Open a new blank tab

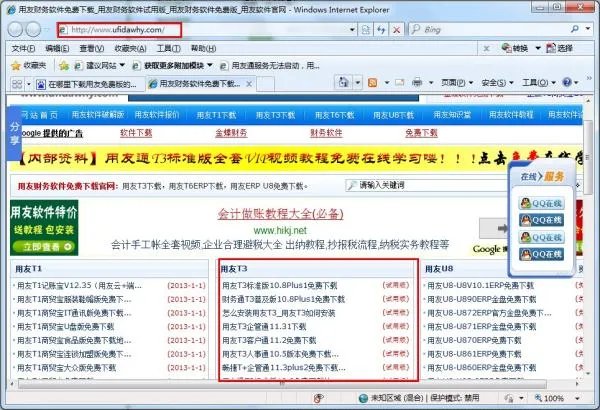point(266,84)
